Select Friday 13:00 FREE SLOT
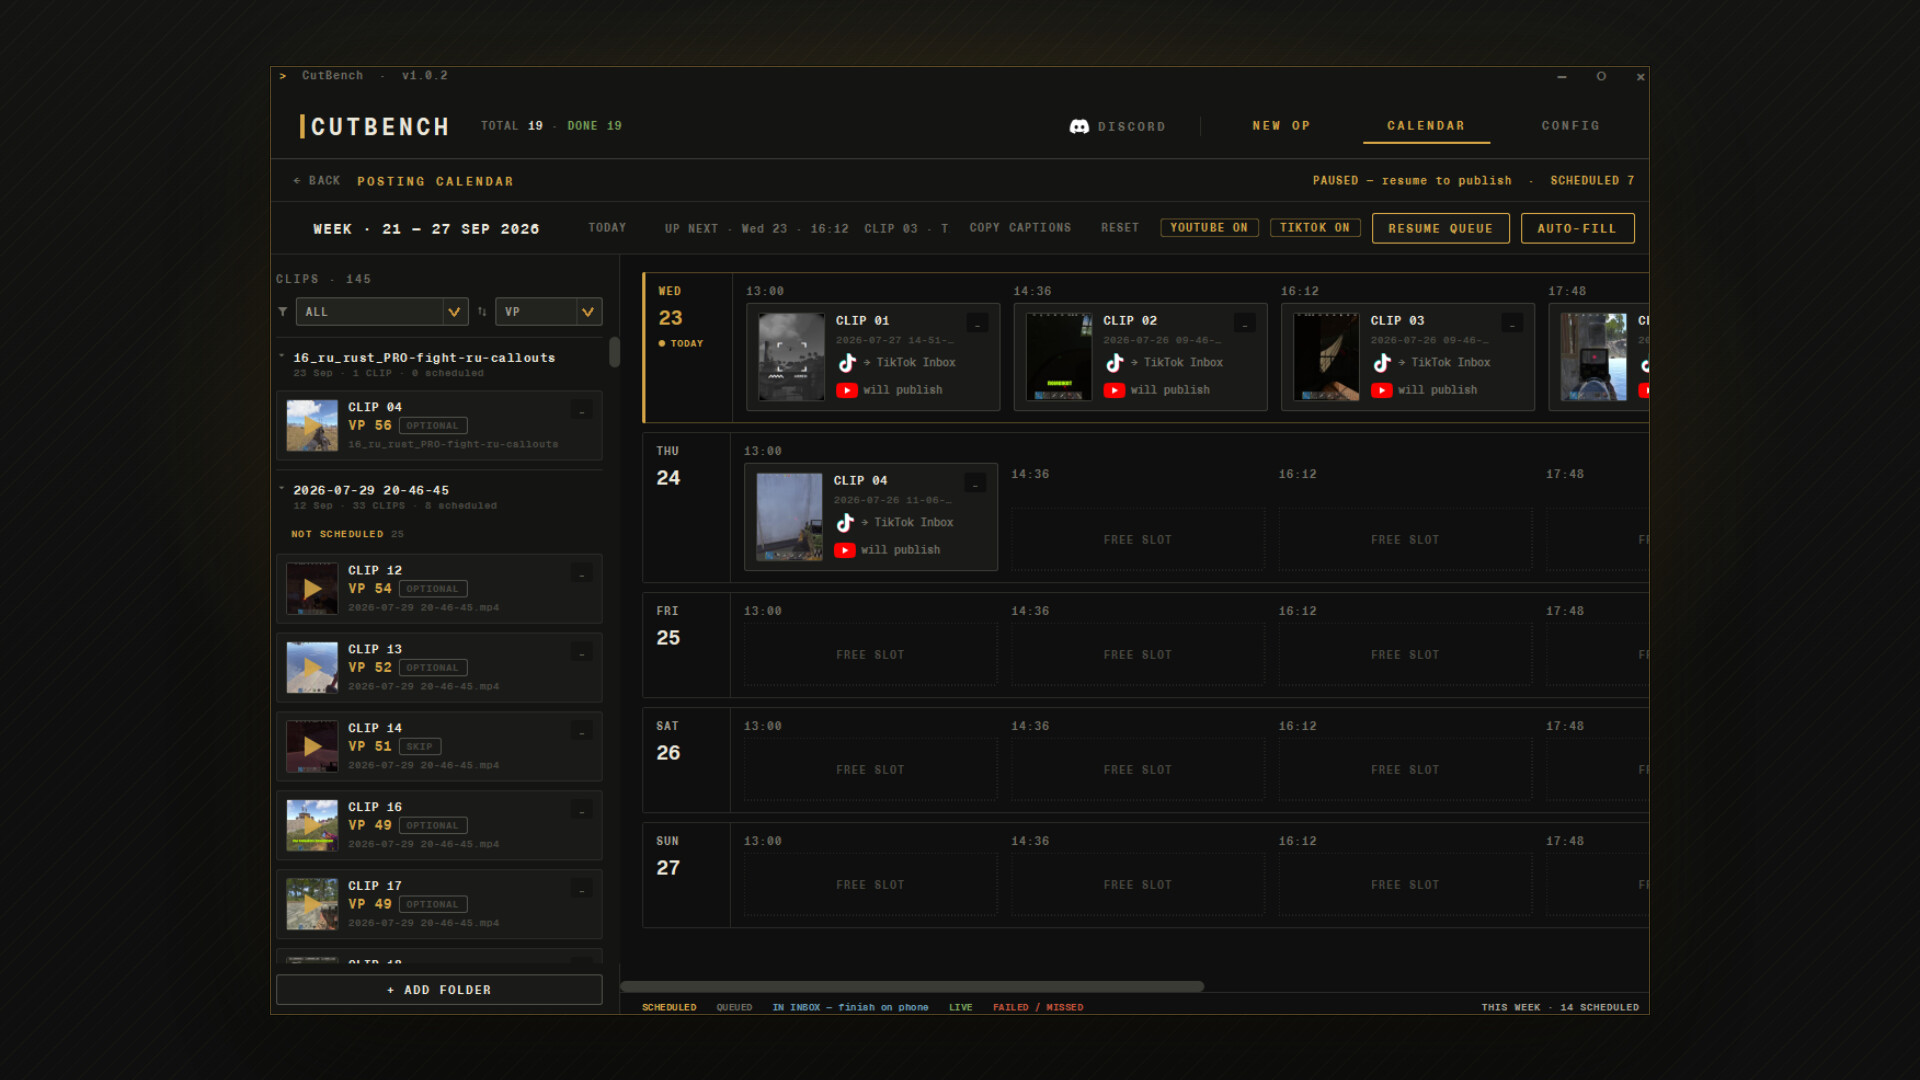The image size is (1920, 1080). pyautogui.click(x=870, y=655)
